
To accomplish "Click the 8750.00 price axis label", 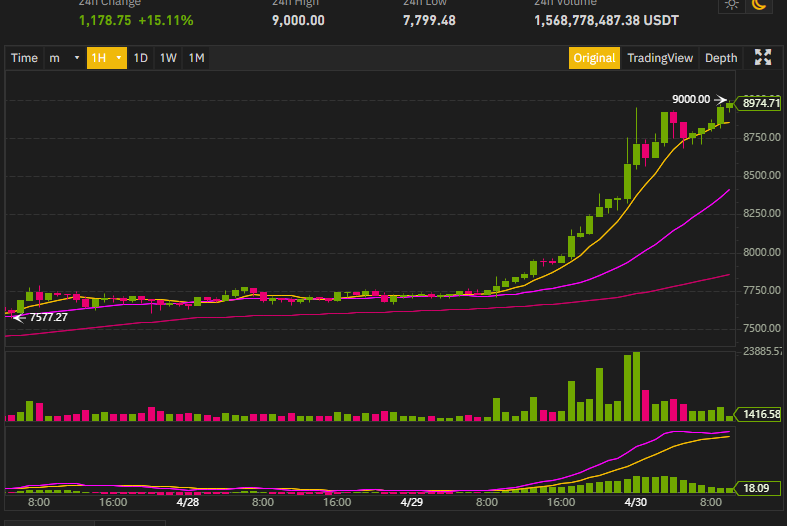I will [x=761, y=137].
